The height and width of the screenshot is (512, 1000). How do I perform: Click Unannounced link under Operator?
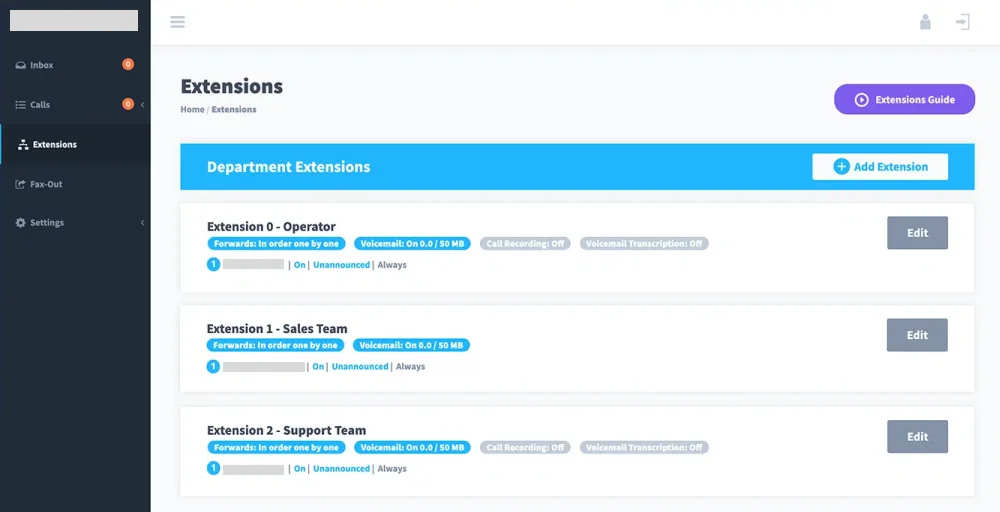pos(341,265)
